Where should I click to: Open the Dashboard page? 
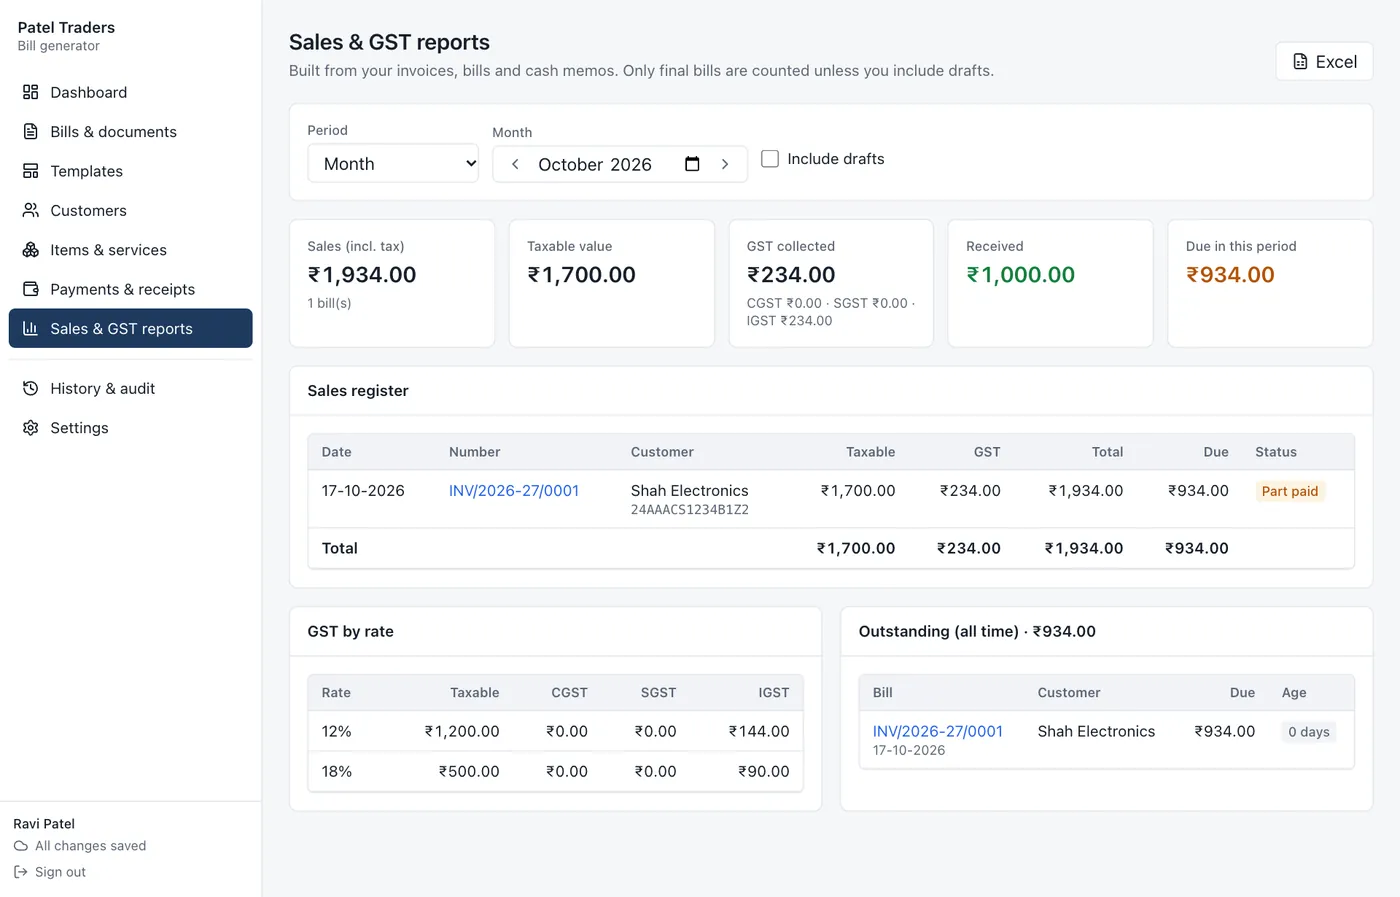click(130, 92)
